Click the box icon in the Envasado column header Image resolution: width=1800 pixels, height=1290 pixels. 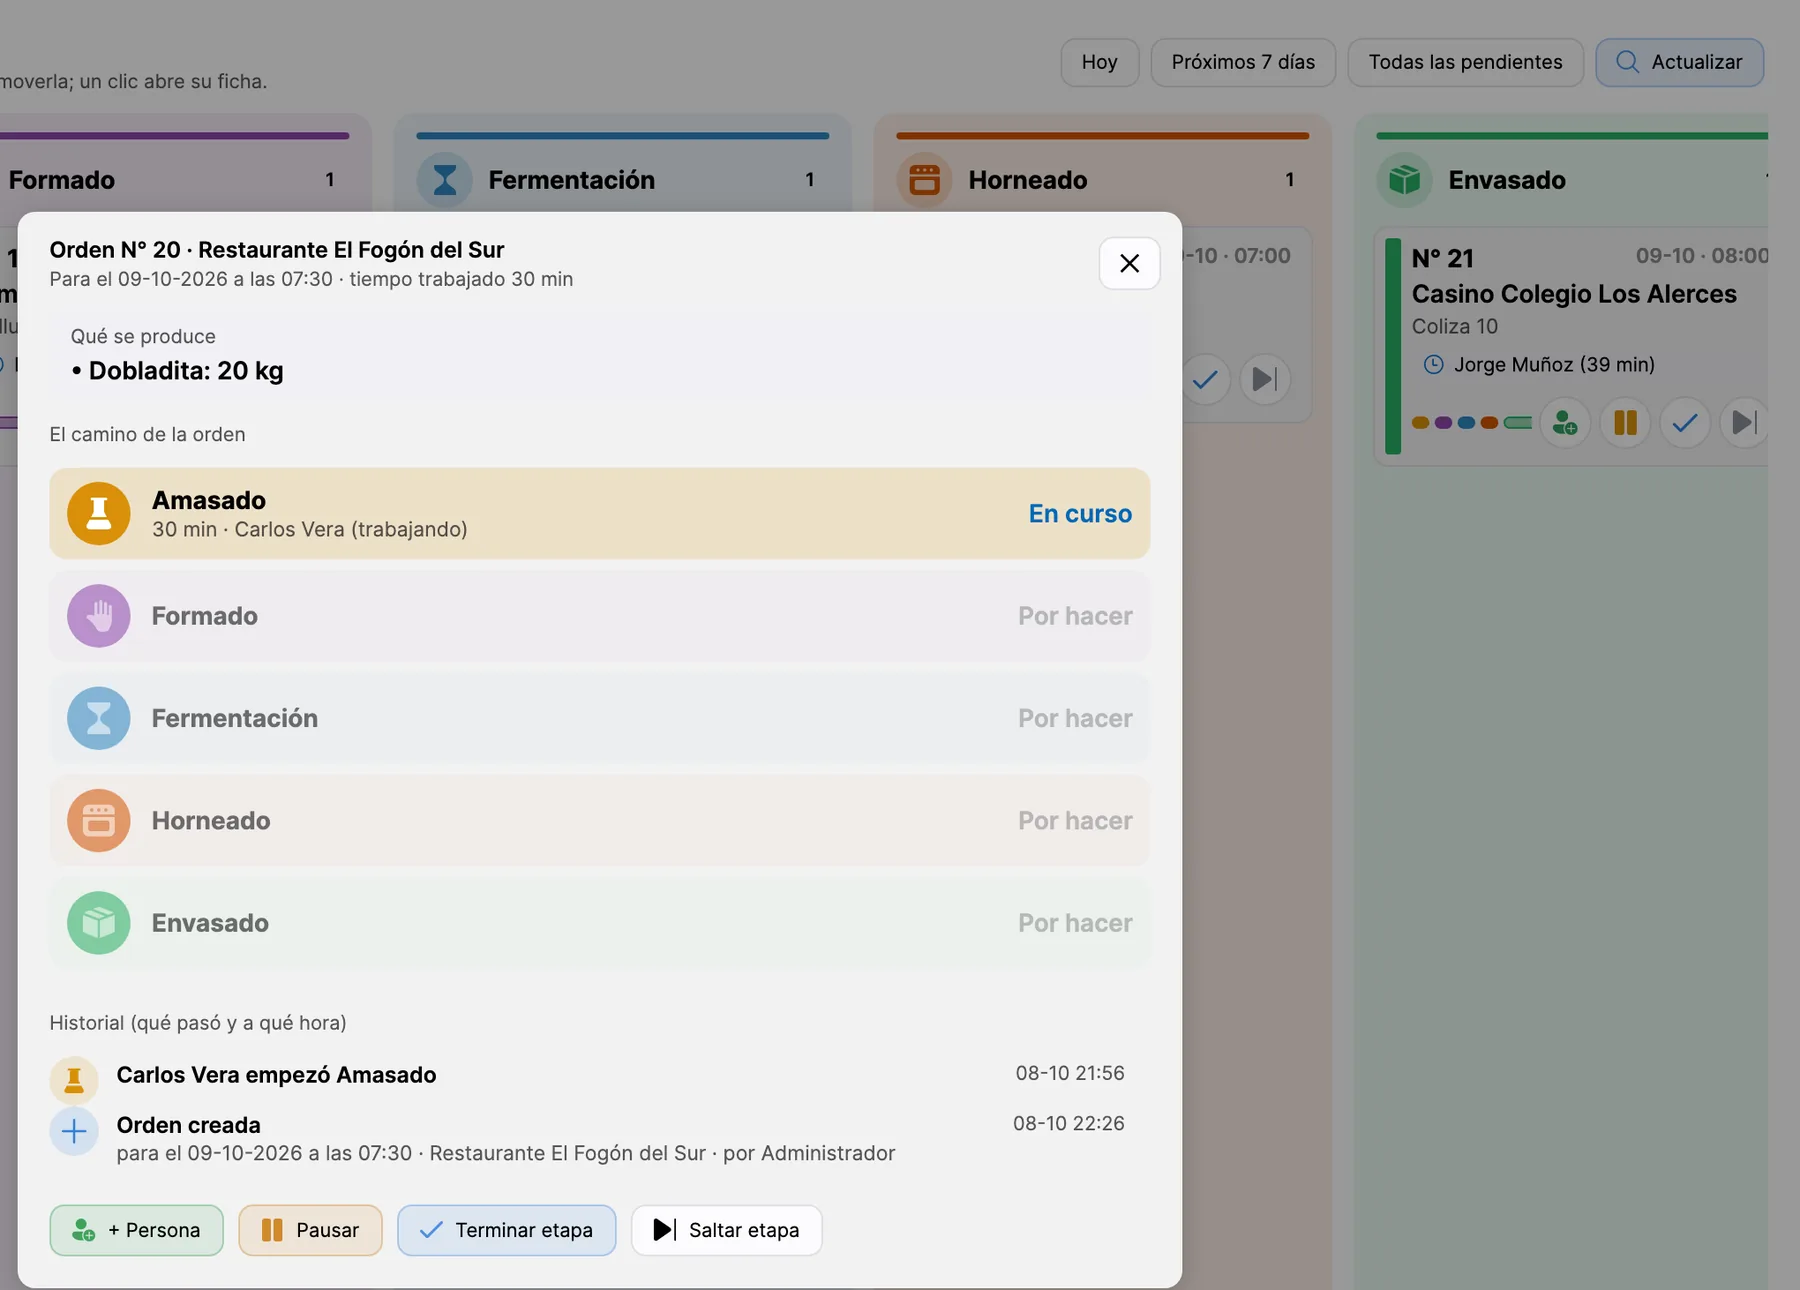coord(1404,180)
